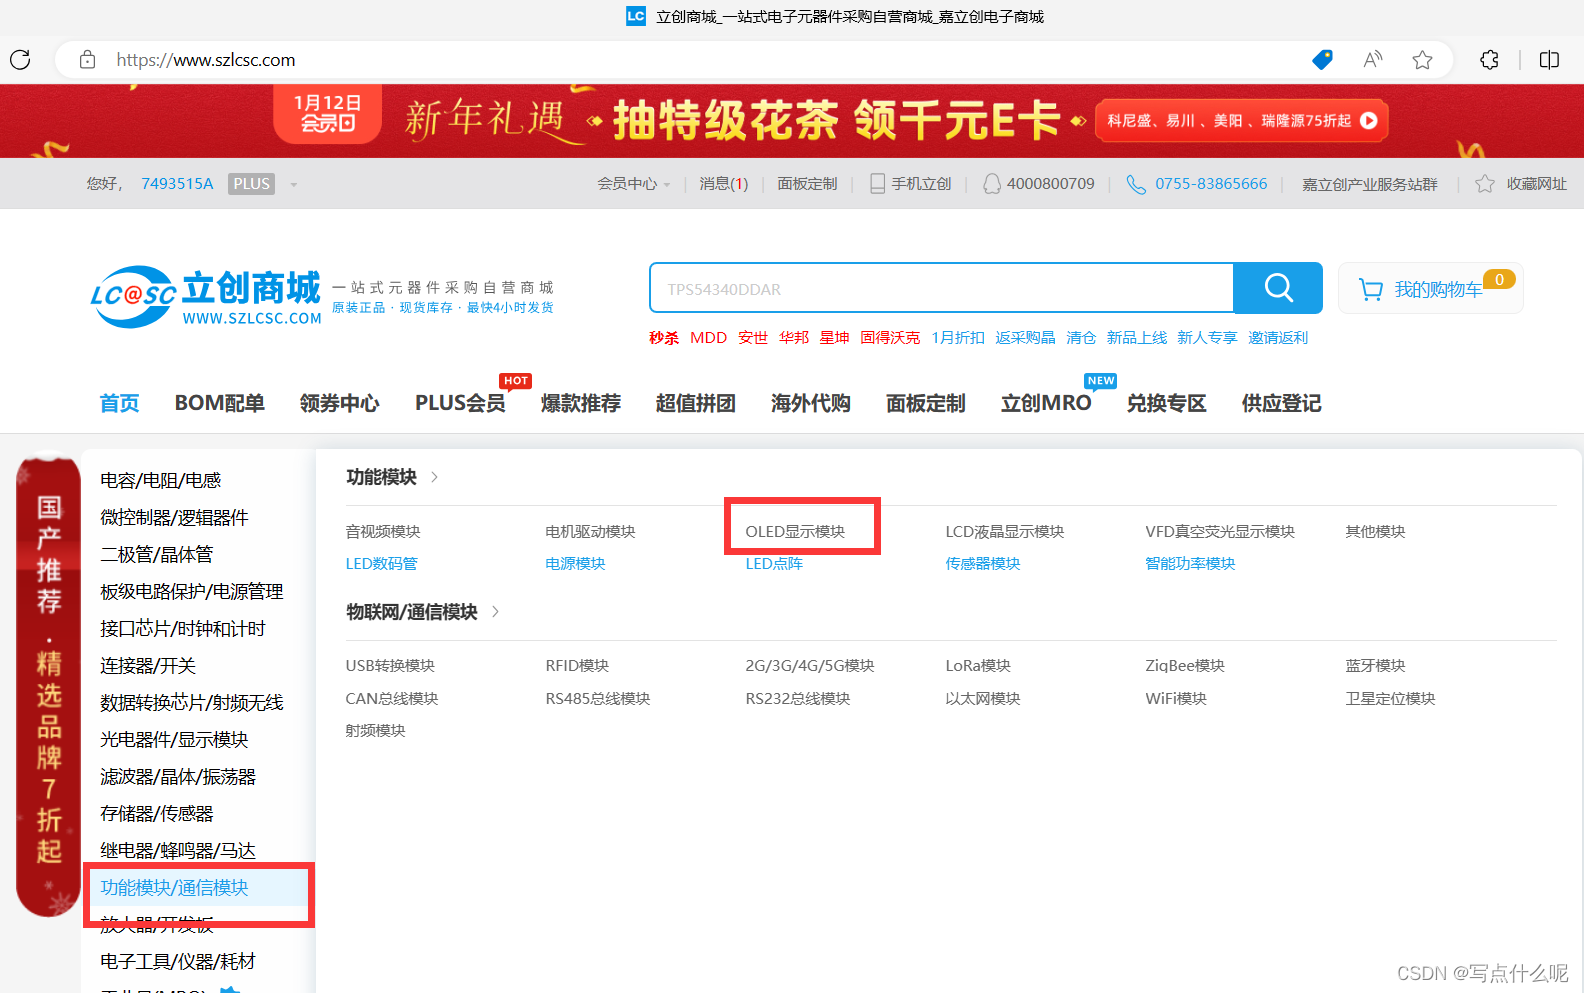Viewport: 1584px width, 993px height.
Task: Click the 国产推荐 red side banner
Action: pyautogui.click(x=48, y=687)
